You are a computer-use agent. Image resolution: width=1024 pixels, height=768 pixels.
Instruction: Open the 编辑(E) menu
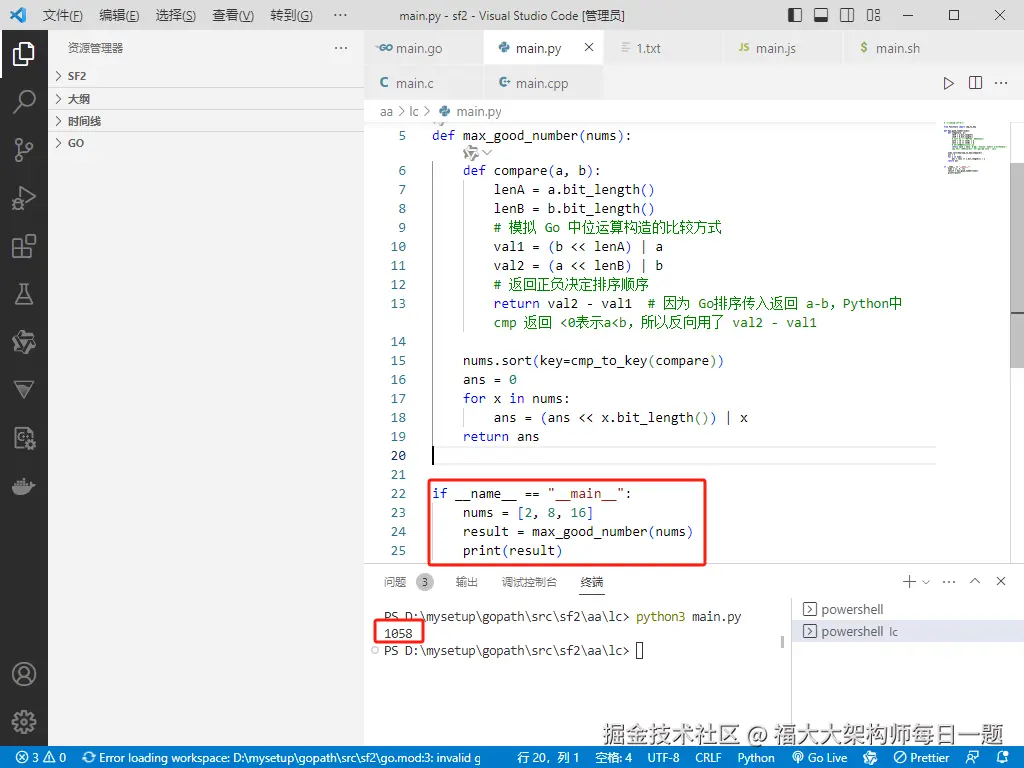coord(119,15)
